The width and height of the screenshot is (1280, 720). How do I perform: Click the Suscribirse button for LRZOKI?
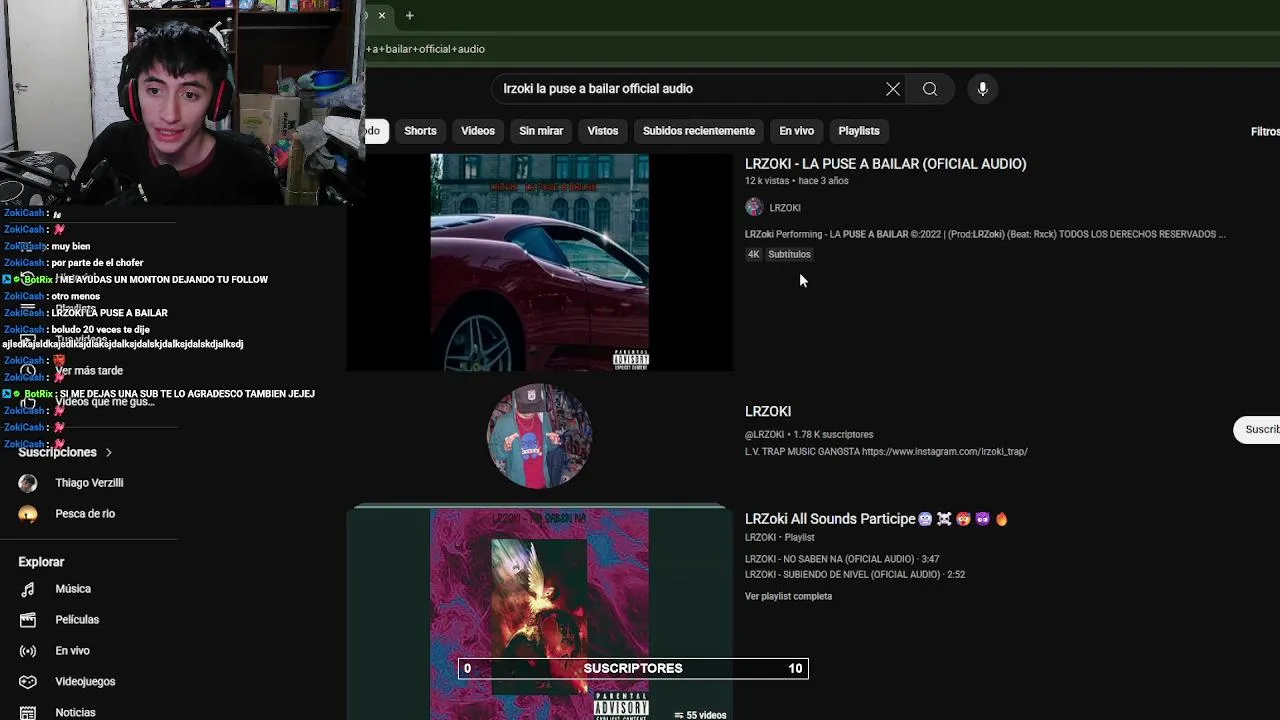[x=1258, y=429]
